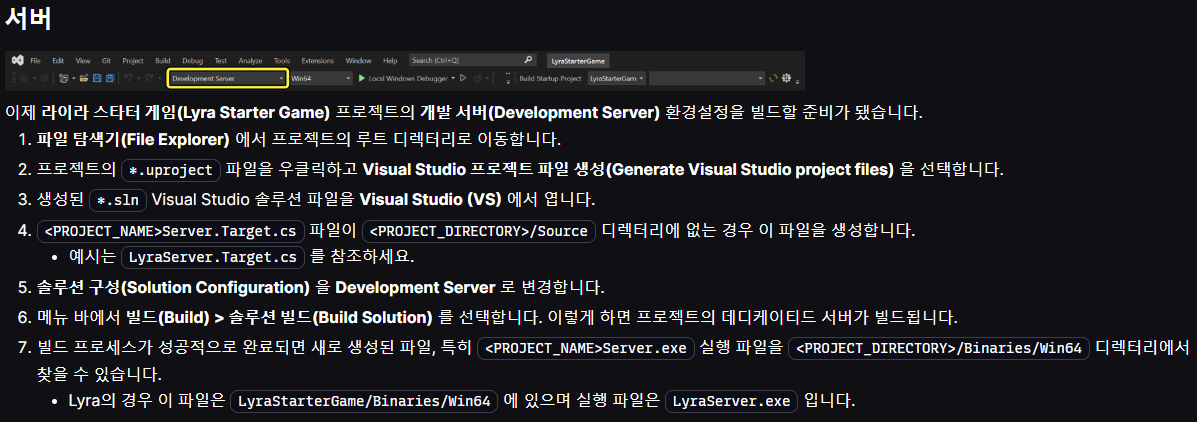Click the Open File folder icon
Screen dimensions: 1197x422
click(84, 78)
